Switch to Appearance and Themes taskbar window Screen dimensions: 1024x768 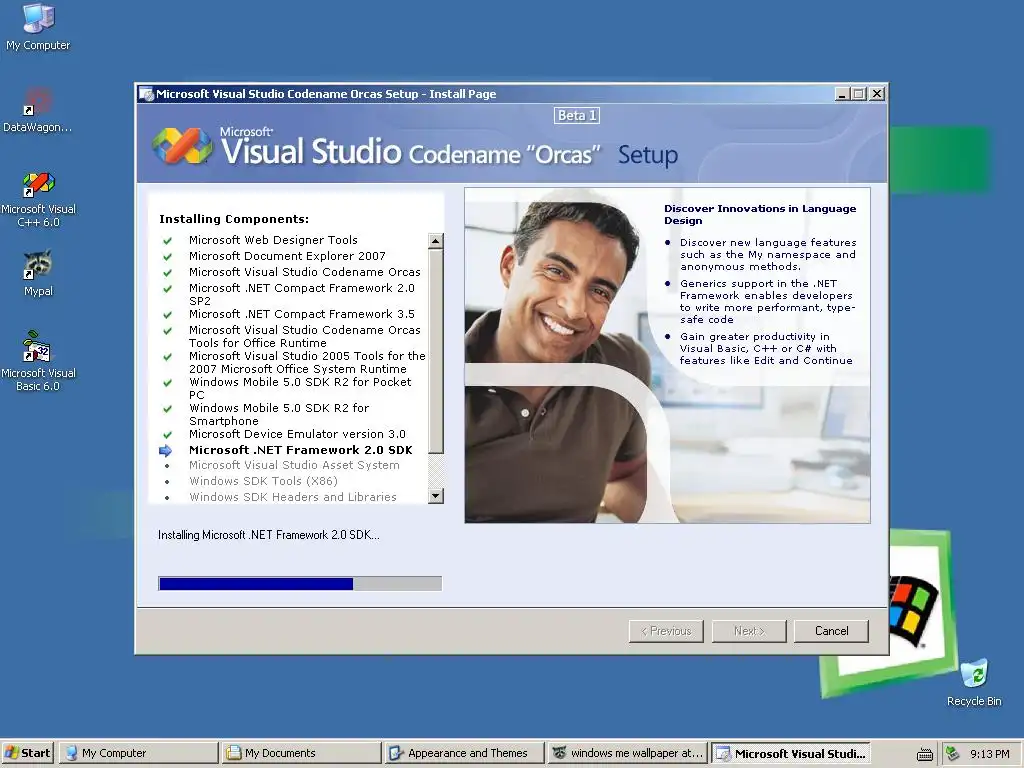(464, 753)
